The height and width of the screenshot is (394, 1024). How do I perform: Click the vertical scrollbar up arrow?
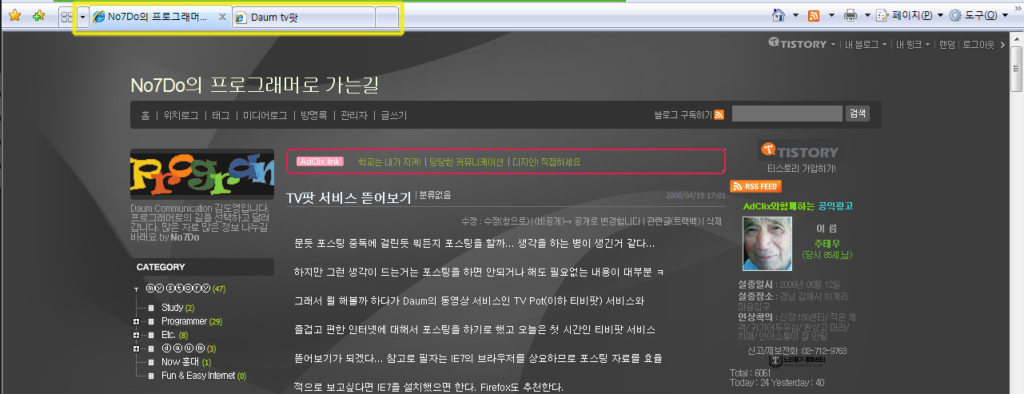click(1017, 39)
